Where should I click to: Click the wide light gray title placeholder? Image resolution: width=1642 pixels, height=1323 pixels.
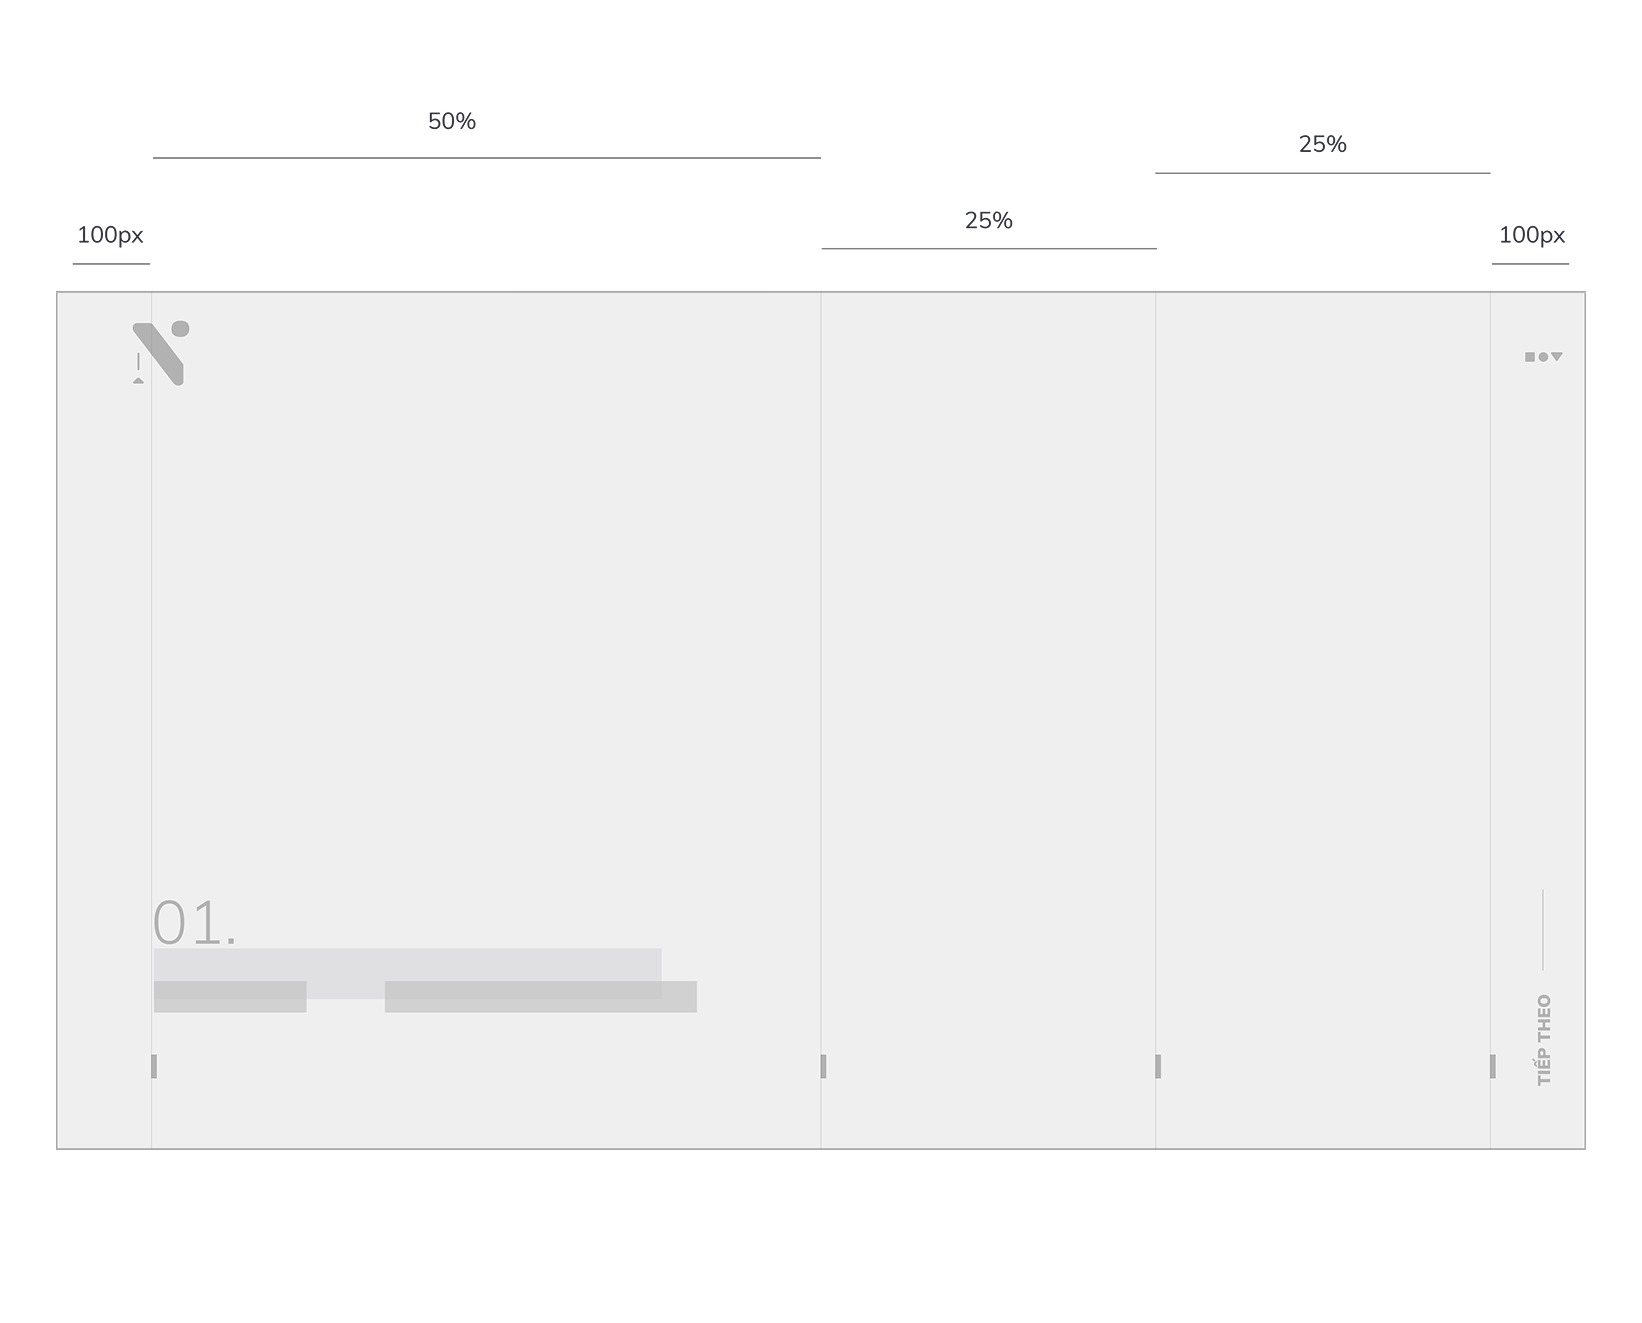407,973
